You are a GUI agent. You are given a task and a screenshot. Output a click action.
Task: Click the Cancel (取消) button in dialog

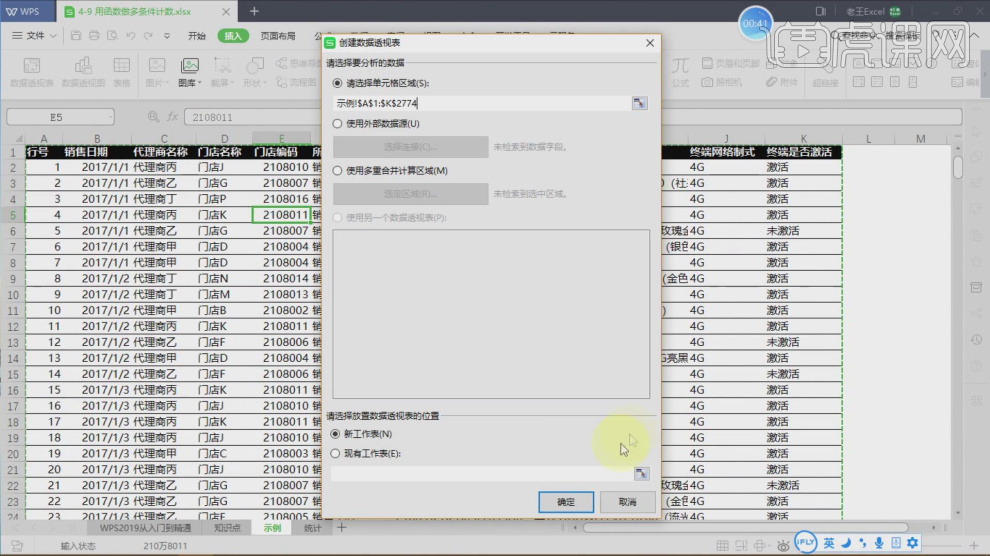627,502
